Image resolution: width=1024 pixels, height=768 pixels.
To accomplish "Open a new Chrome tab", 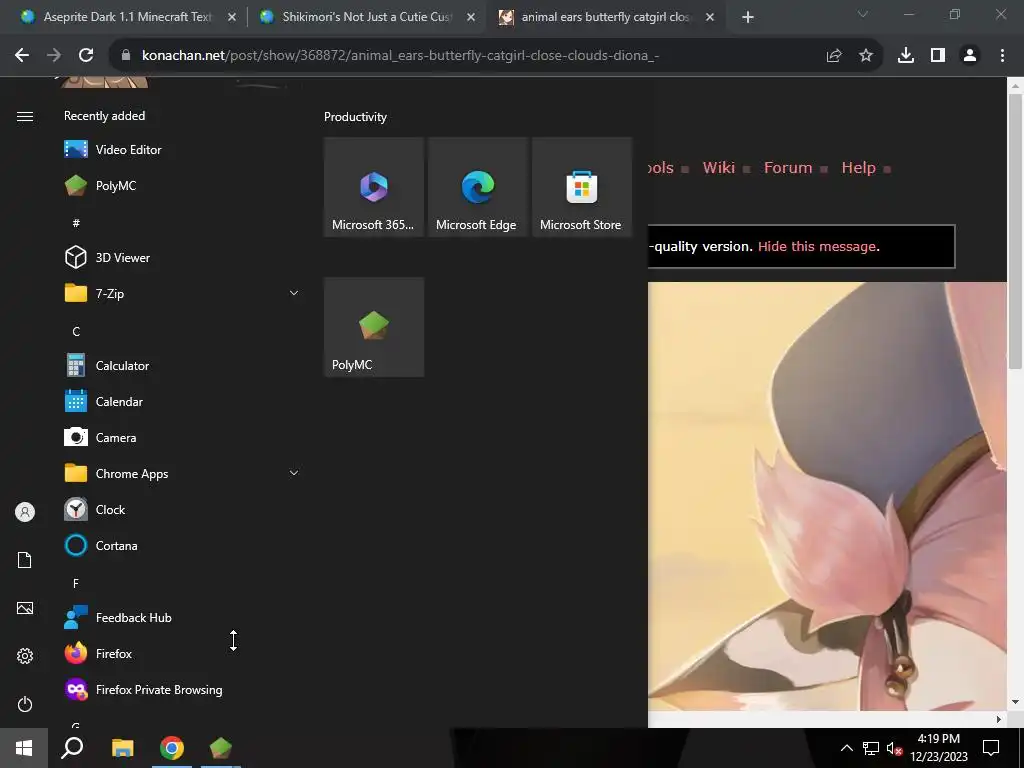I will pos(748,18).
